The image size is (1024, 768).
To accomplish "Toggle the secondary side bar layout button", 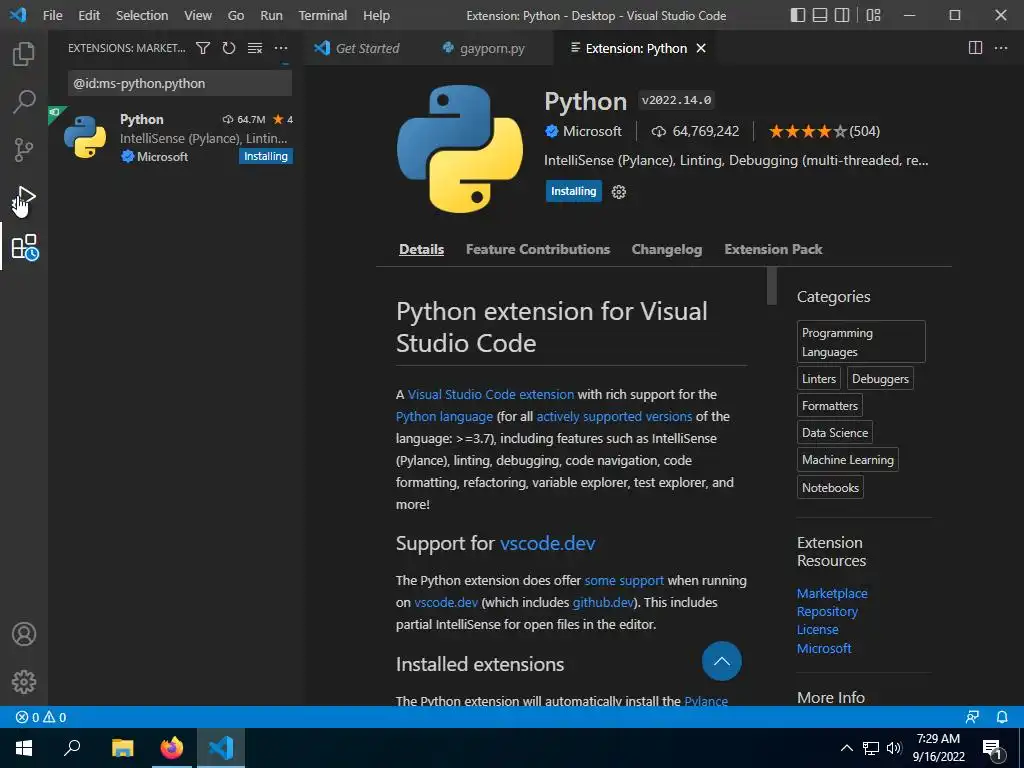I will click(844, 16).
